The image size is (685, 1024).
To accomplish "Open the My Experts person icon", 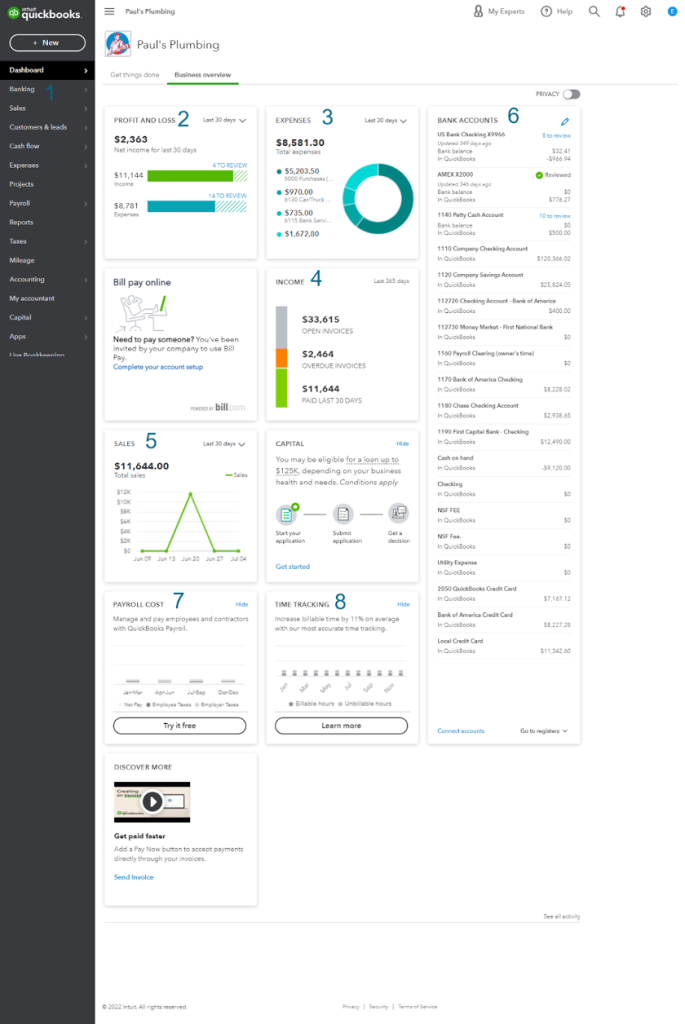I will pyautogui.click(x=479, y=11).
